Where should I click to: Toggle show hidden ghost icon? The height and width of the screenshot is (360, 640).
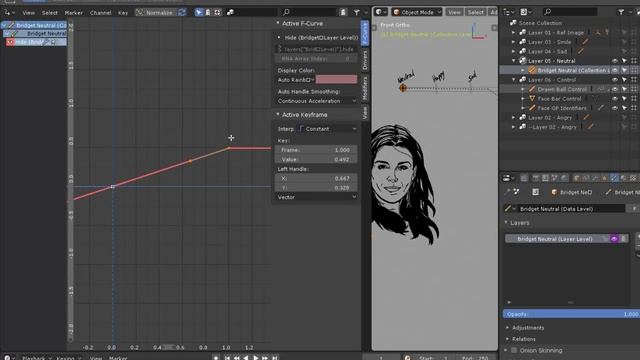coord(208,13)
